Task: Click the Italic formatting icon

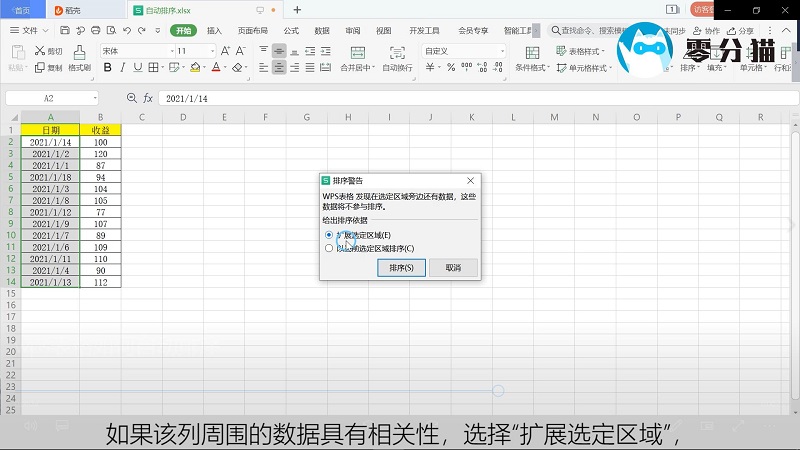Action: [122, 68]
